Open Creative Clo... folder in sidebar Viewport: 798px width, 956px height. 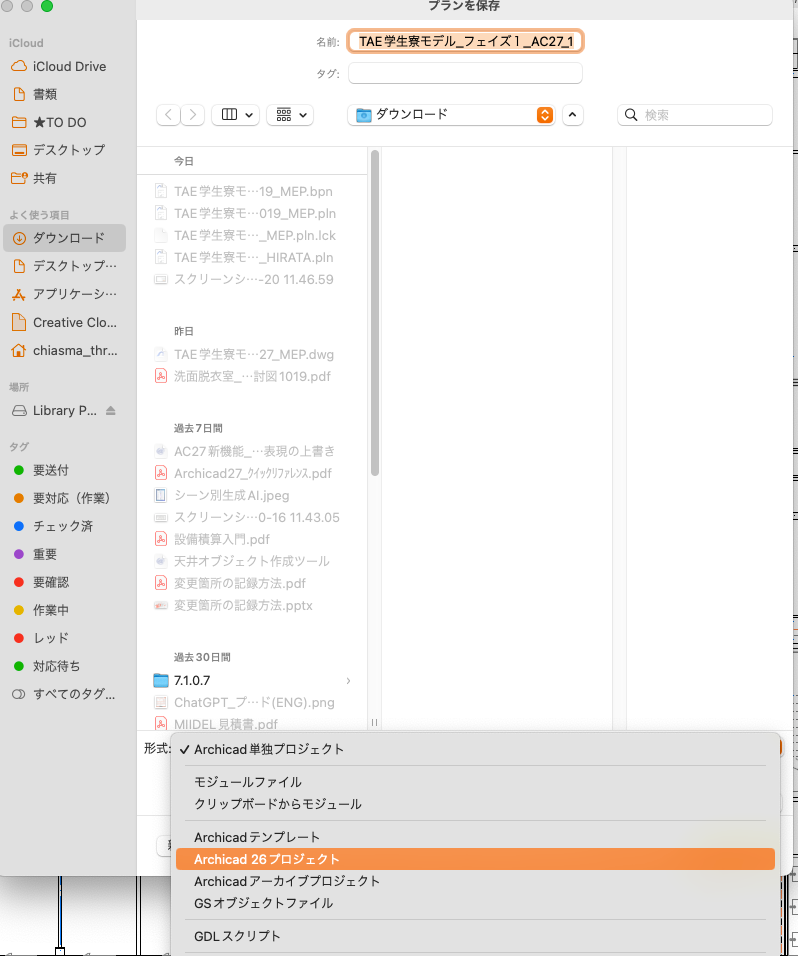pyautogui.click(x=64, y=323)
